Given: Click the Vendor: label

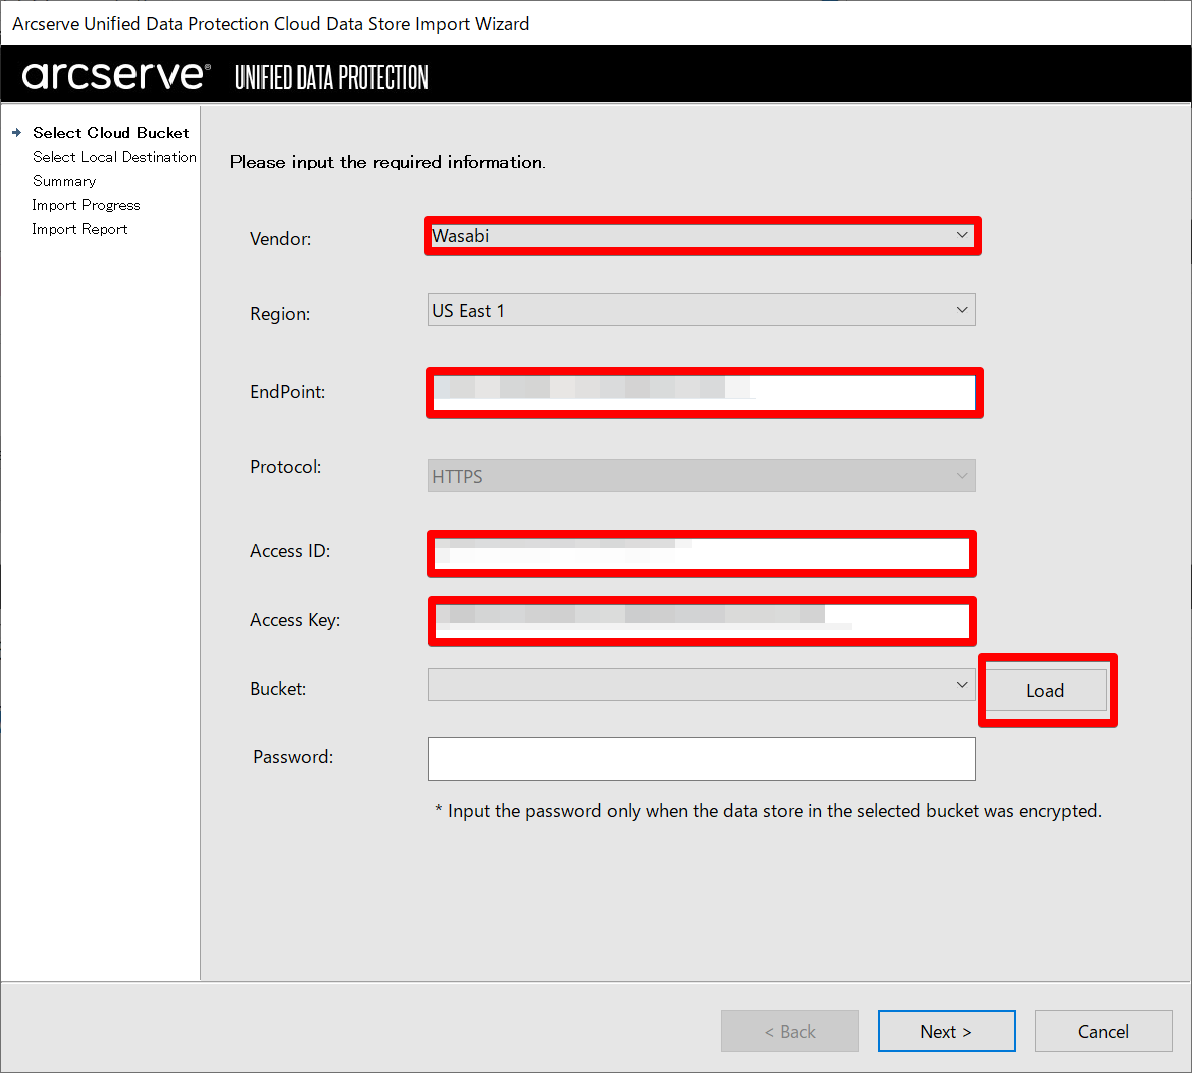Looking at the screenshot, I should coord(281,239).
